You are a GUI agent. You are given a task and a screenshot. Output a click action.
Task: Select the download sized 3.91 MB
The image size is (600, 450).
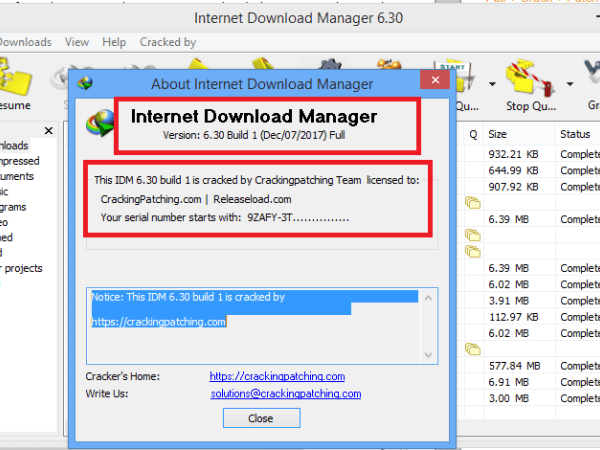coord(509,301)
